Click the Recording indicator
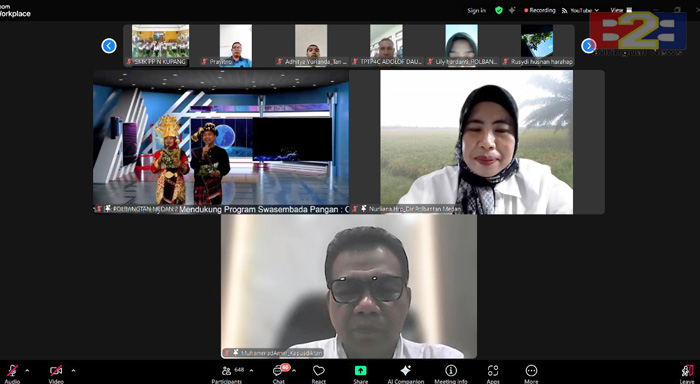 point(540,10)
